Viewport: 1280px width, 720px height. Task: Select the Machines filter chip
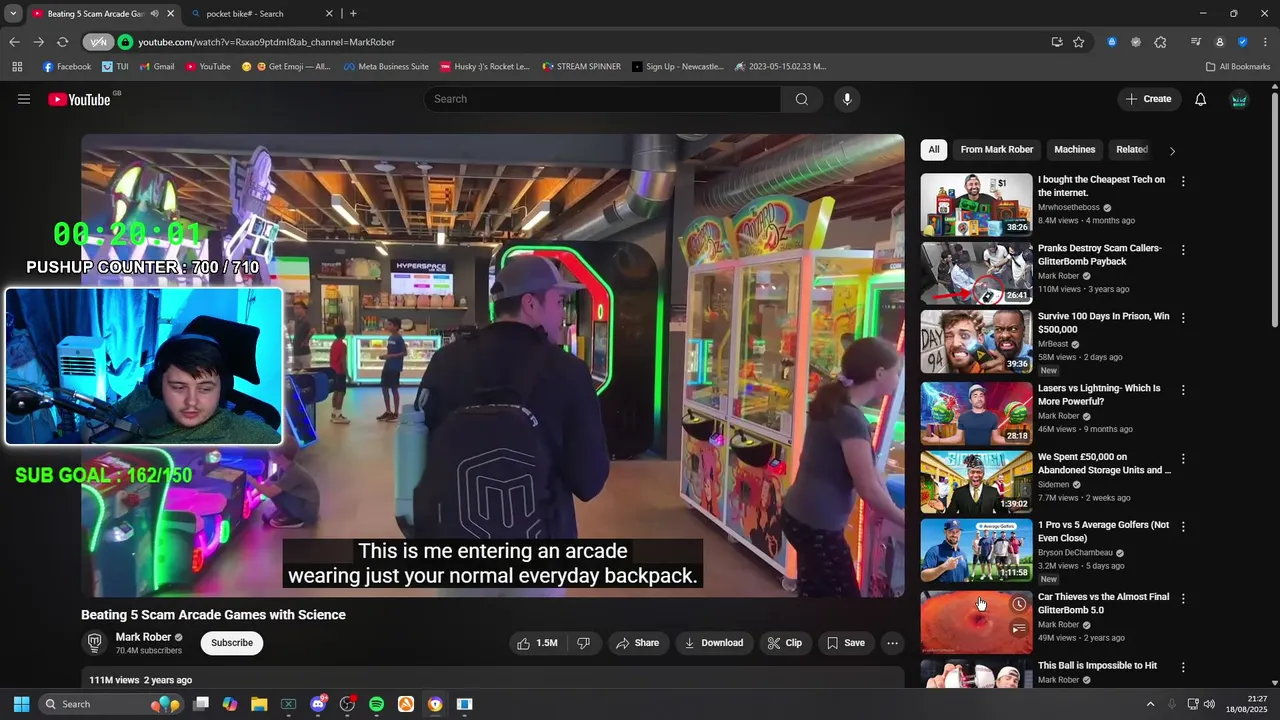(1075, 150)
